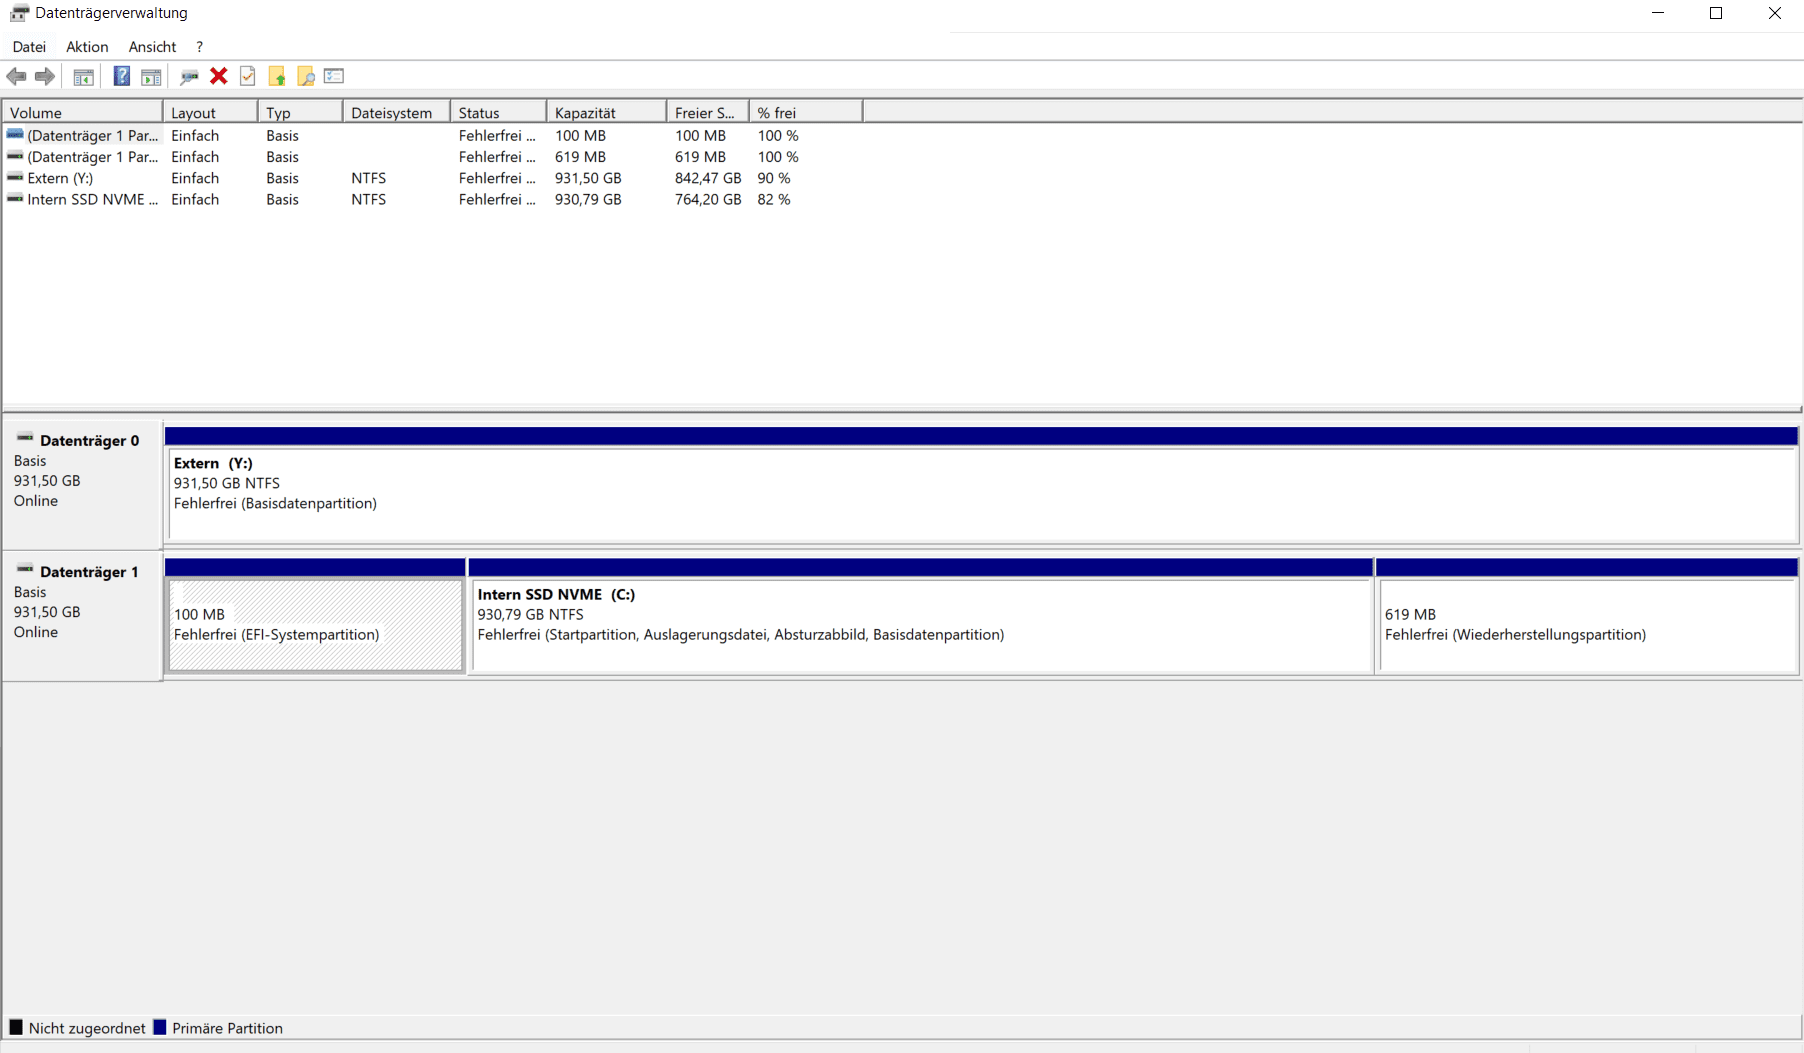Select the Datenträger 0 disk label panel
Screen dimensions: 1804x1053
pyautogui.click(x=83, y=484)
